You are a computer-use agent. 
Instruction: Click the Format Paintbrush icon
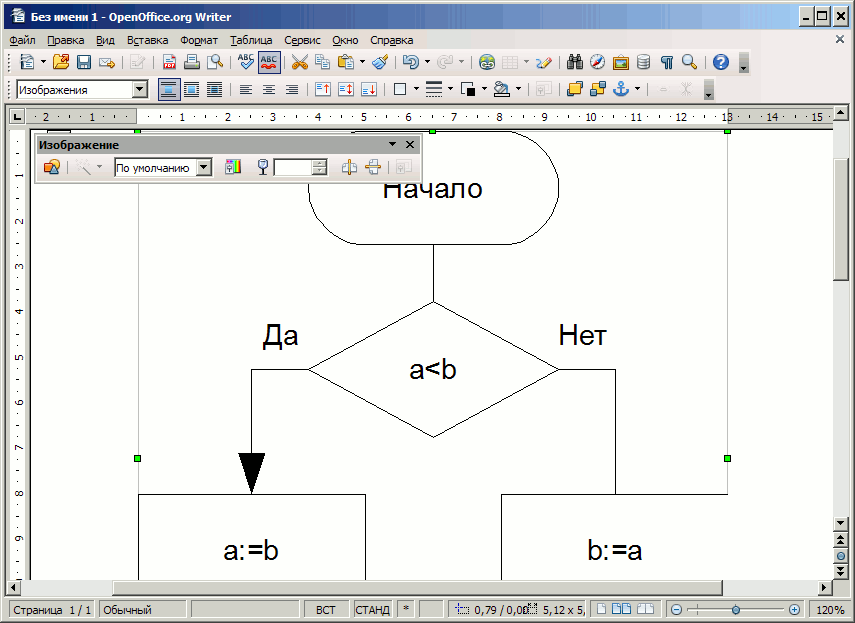tap(380, 62)
